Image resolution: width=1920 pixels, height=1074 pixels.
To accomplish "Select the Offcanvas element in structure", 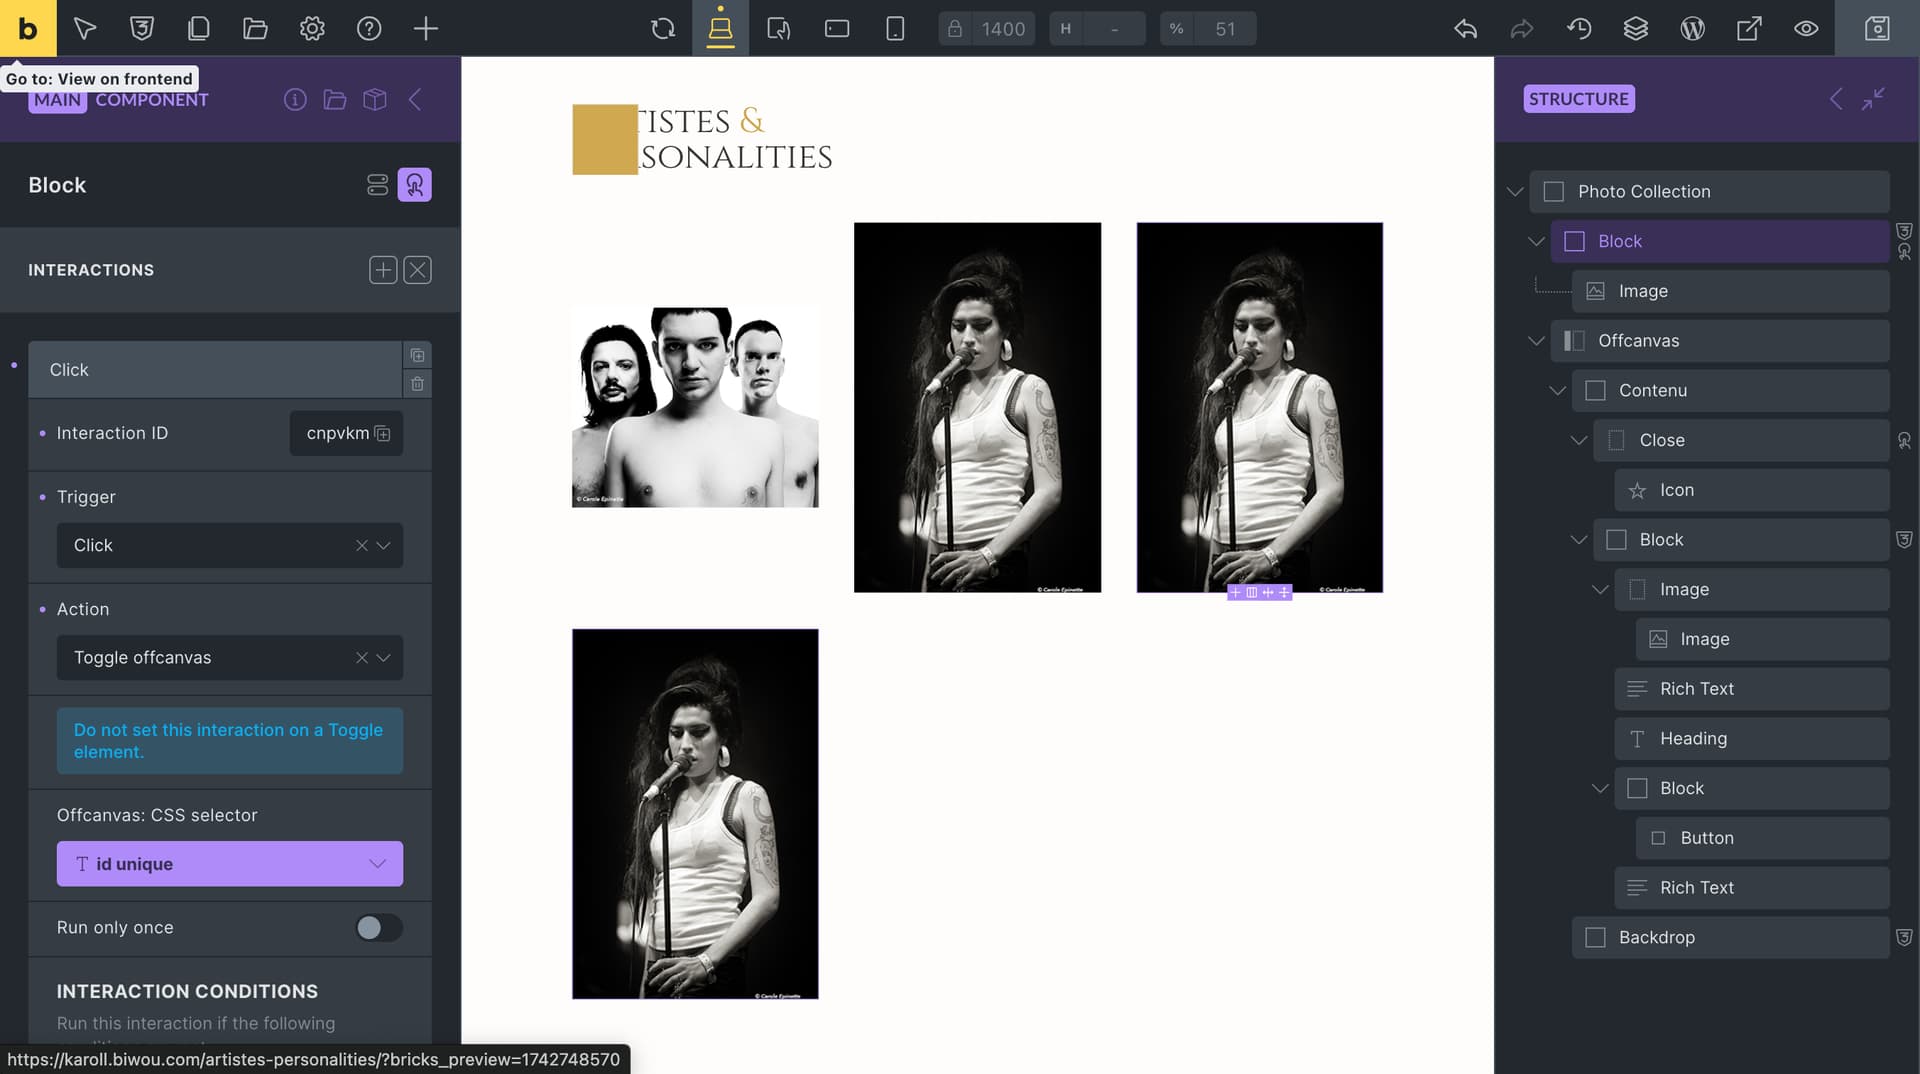I will [x=1720, y=341].
